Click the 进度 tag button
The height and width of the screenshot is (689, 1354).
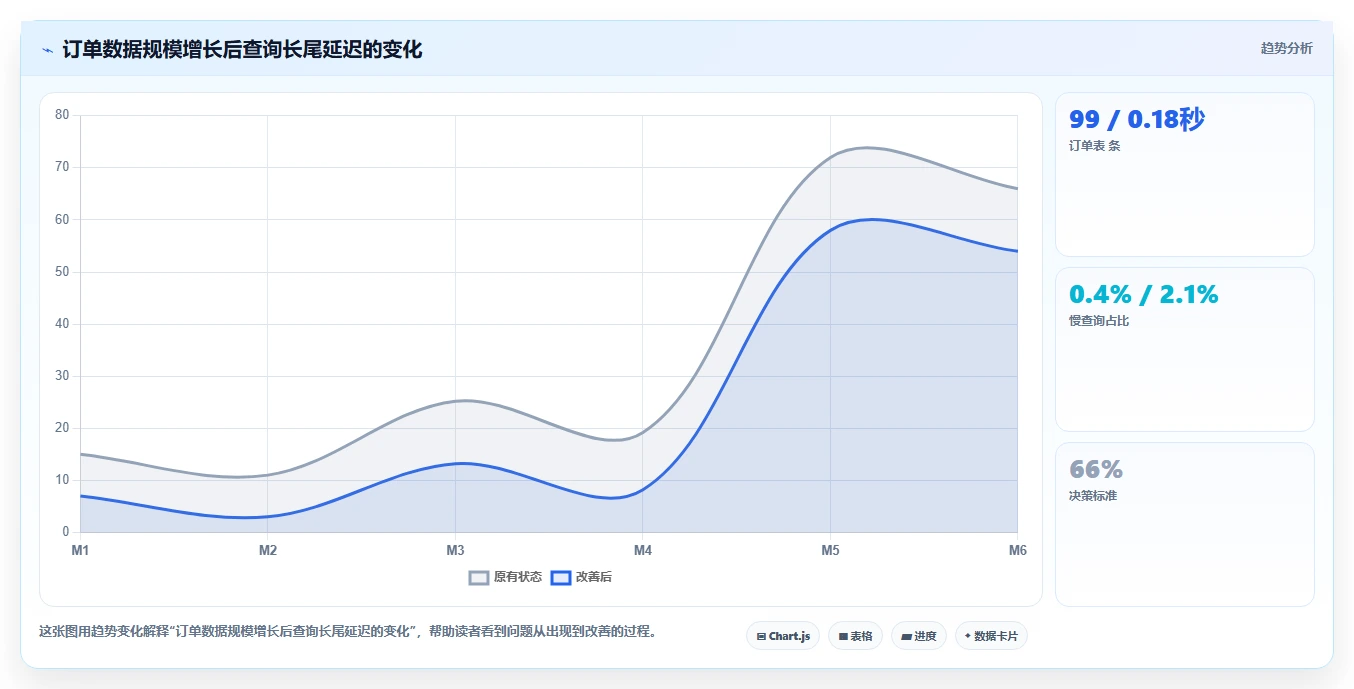pyautogui.click(x=919, y=636)
